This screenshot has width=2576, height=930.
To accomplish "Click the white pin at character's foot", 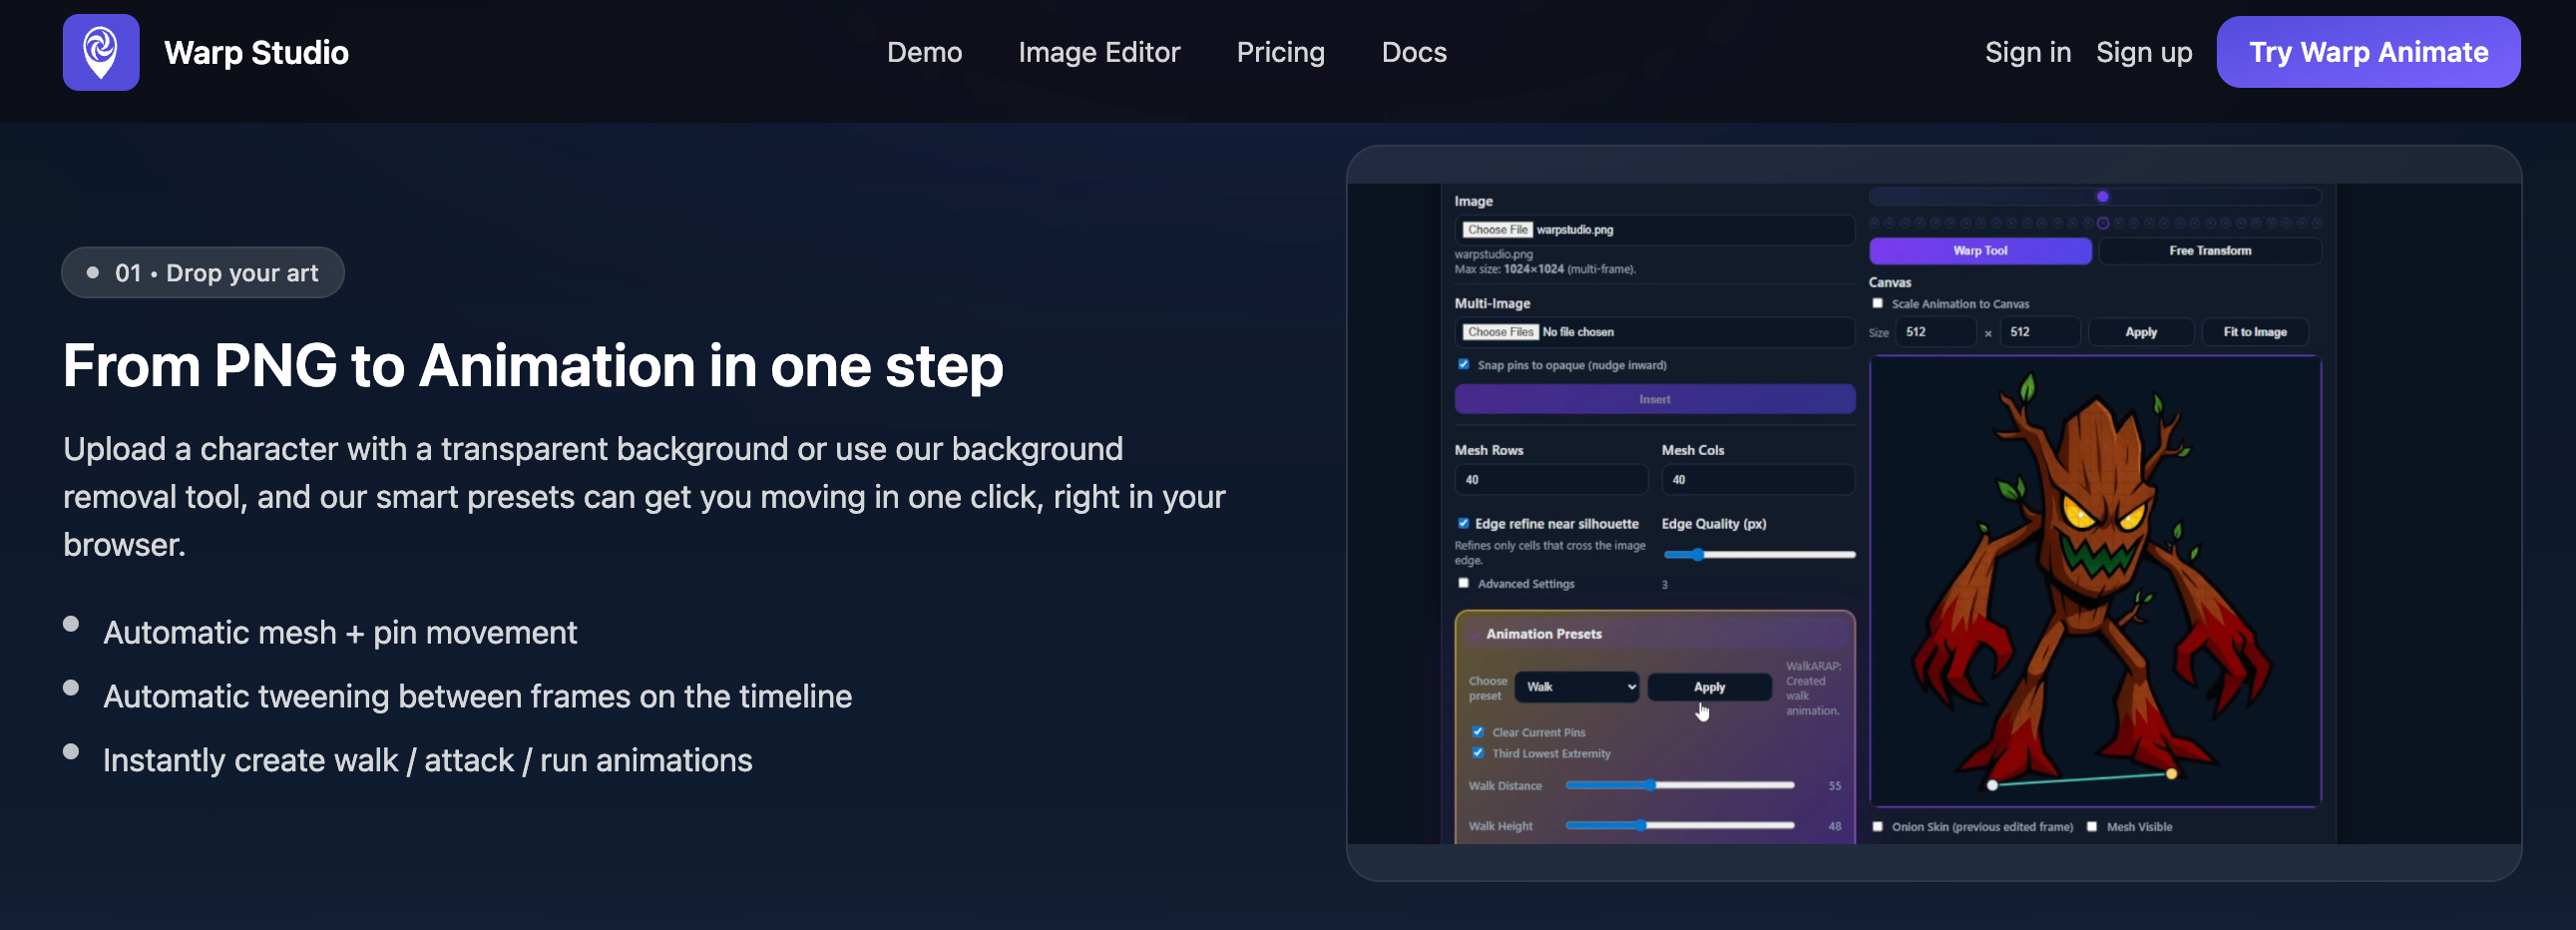I will point(1992,785).
